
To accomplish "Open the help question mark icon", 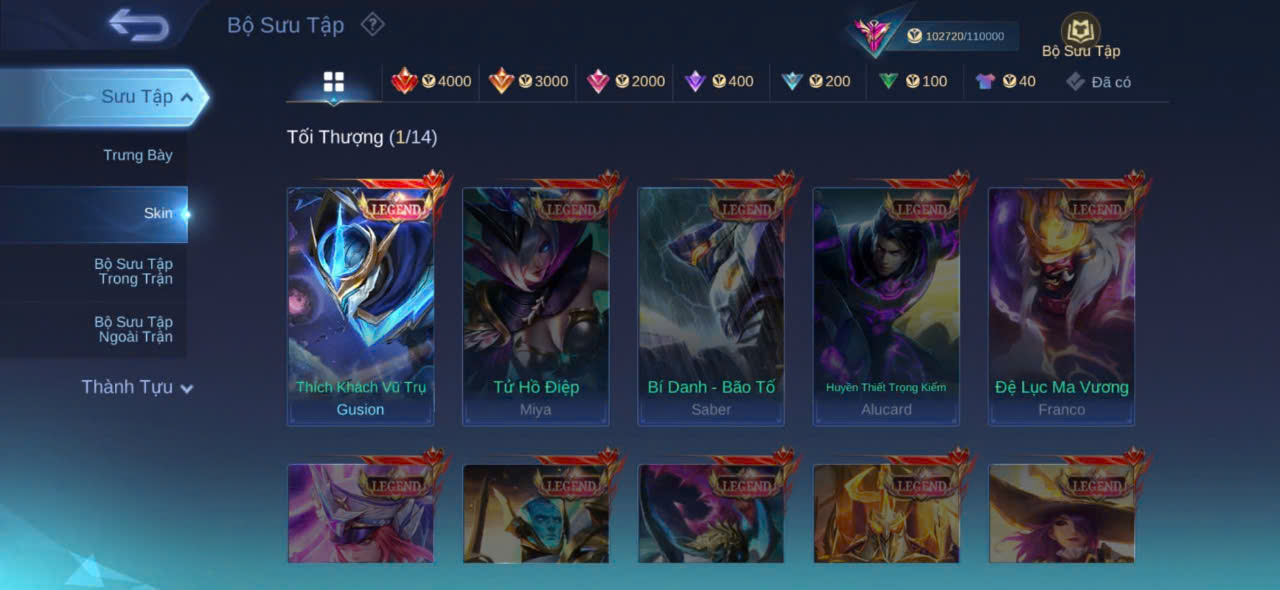I will point(372,24).
